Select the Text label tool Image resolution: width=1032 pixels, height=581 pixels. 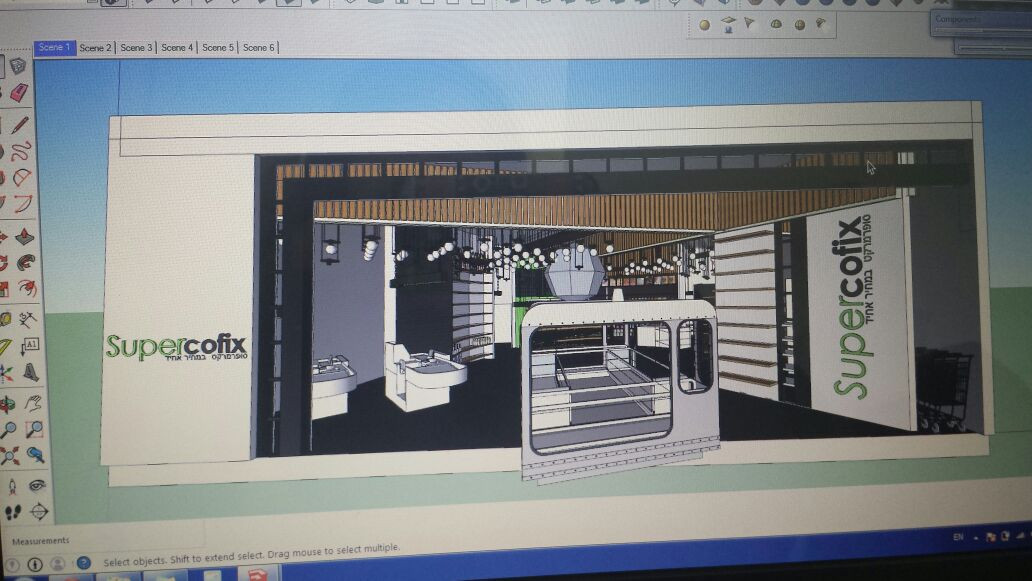click(30, 345)
